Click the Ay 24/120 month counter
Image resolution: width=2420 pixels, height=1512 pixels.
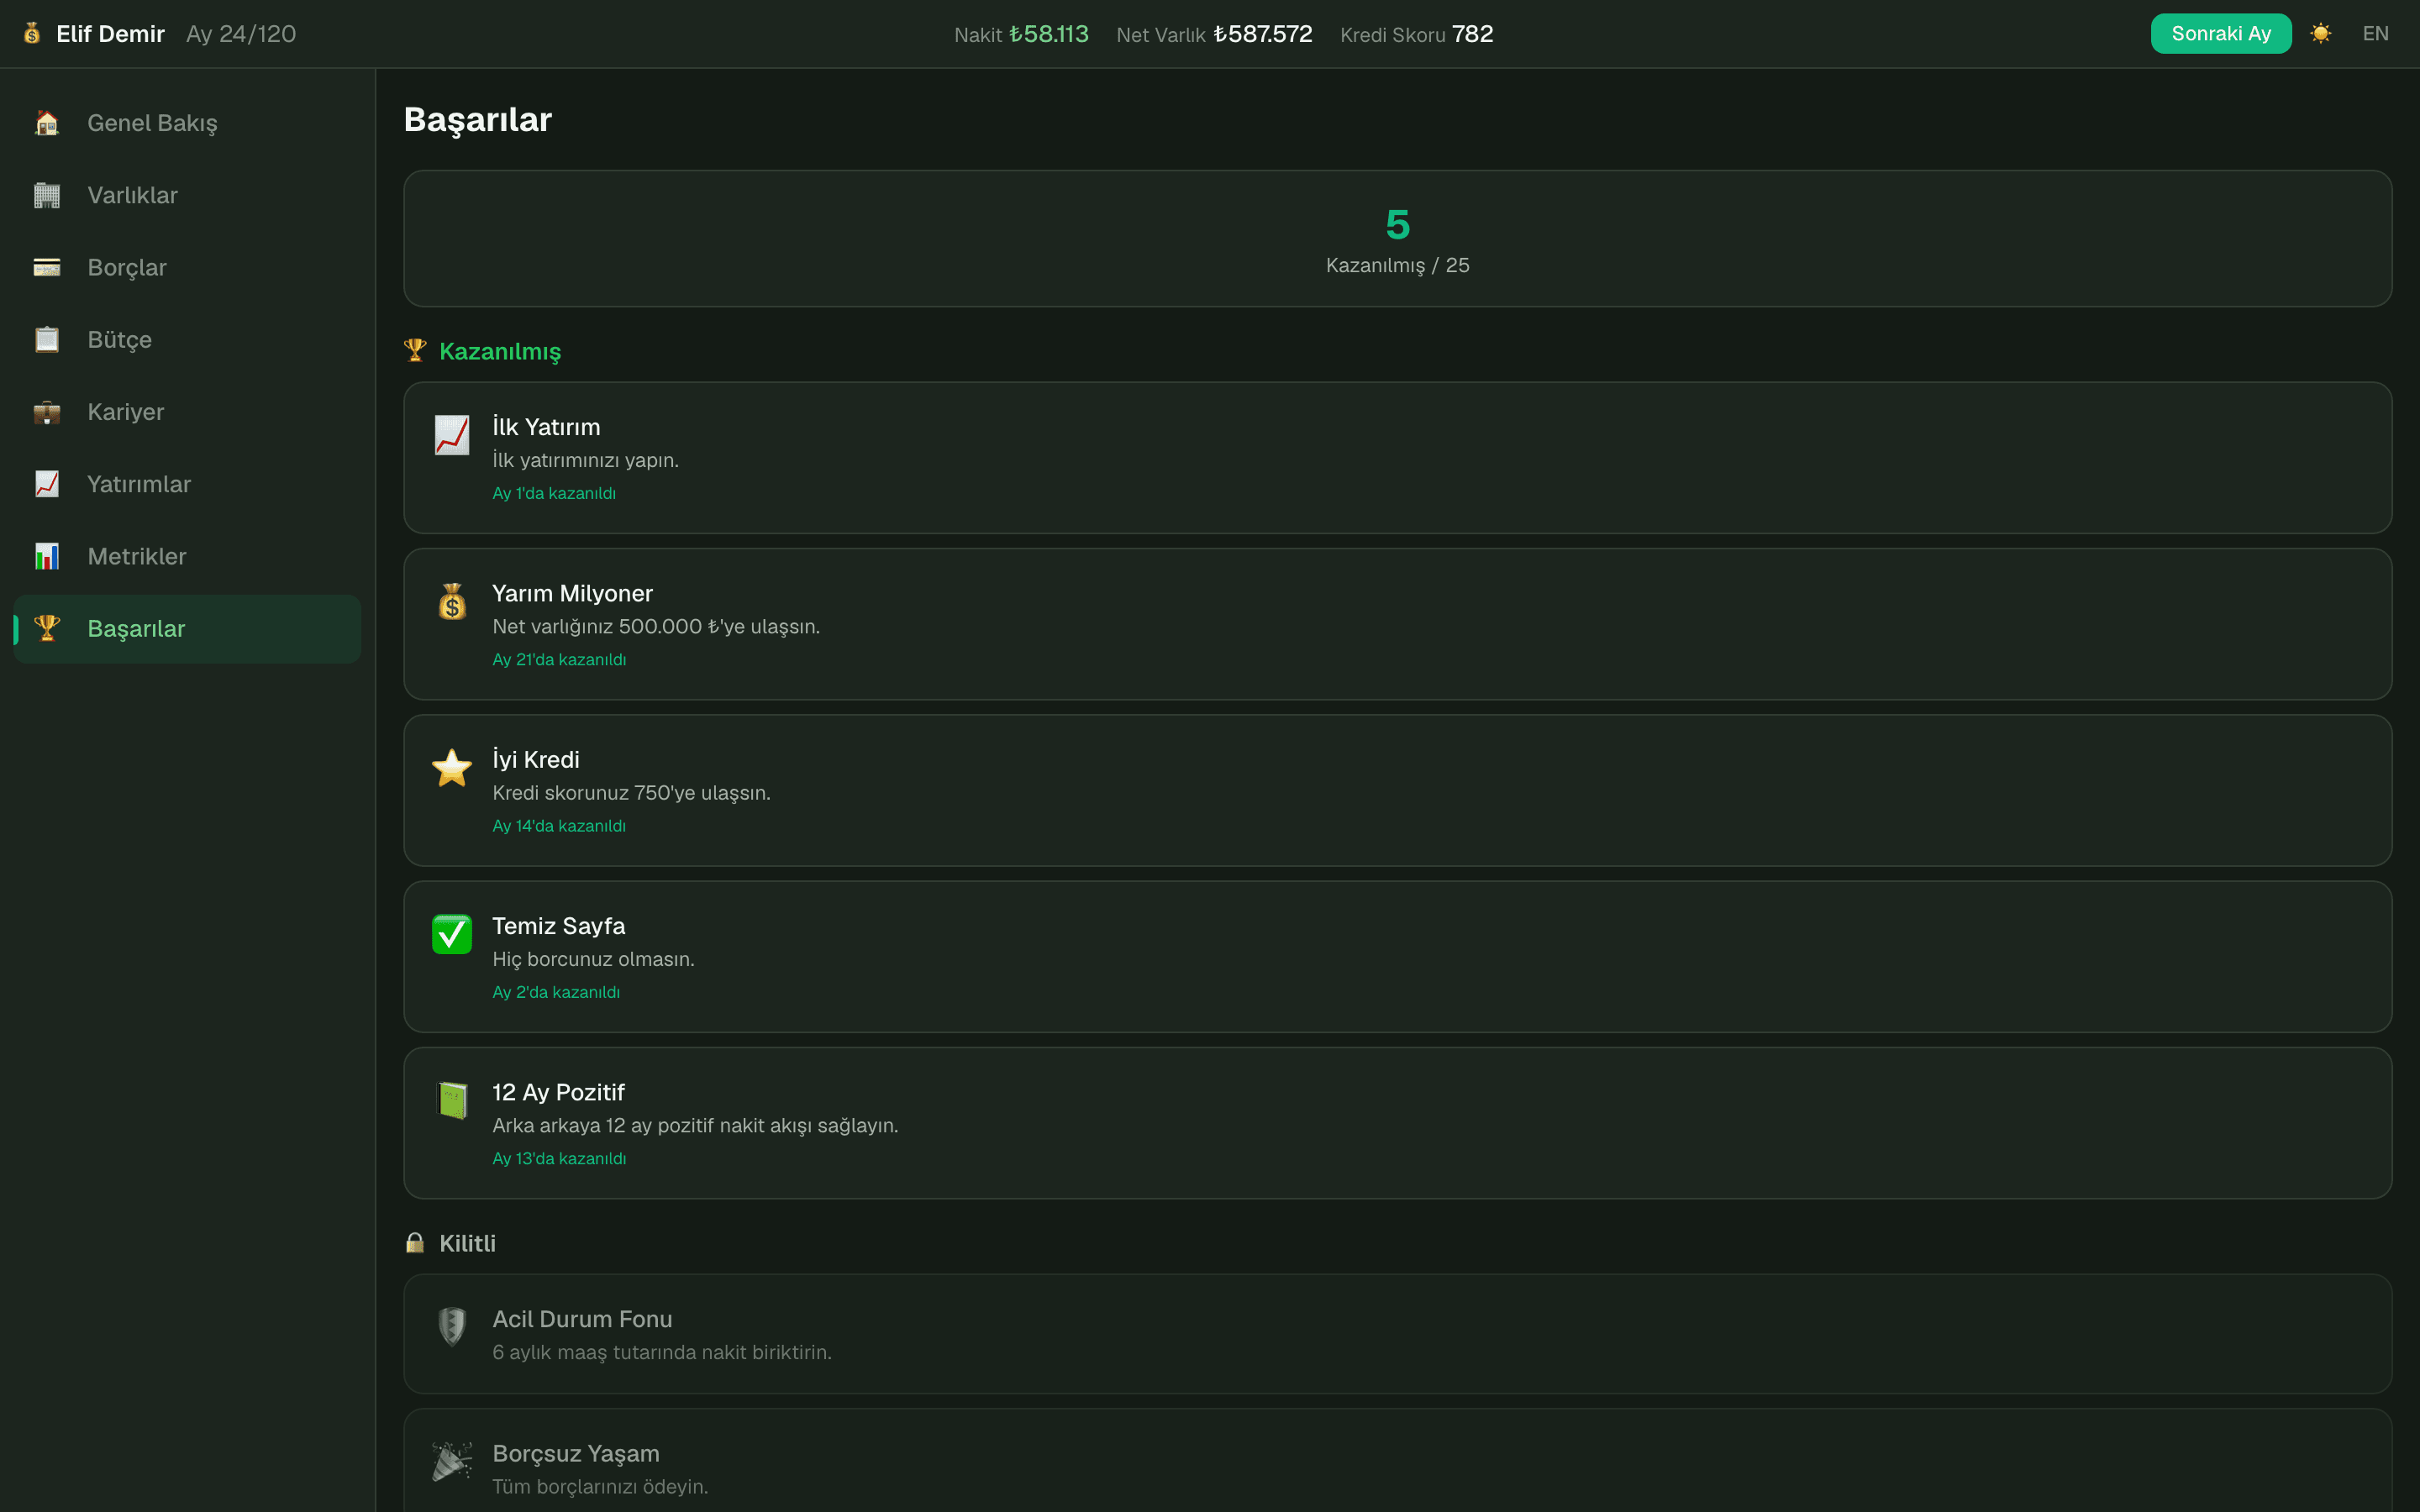241,34
